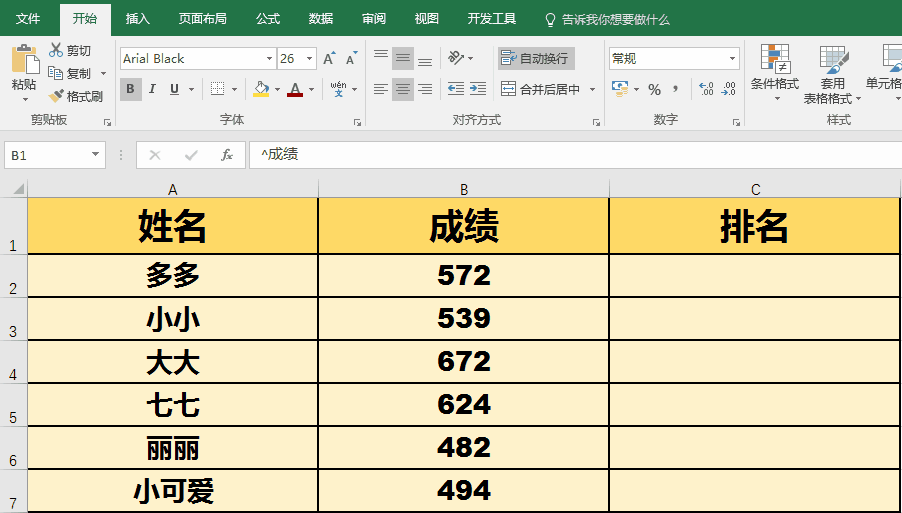This screenshot has height=513, width=902.
Task: Apply percent style
Action: coord(654,89)
